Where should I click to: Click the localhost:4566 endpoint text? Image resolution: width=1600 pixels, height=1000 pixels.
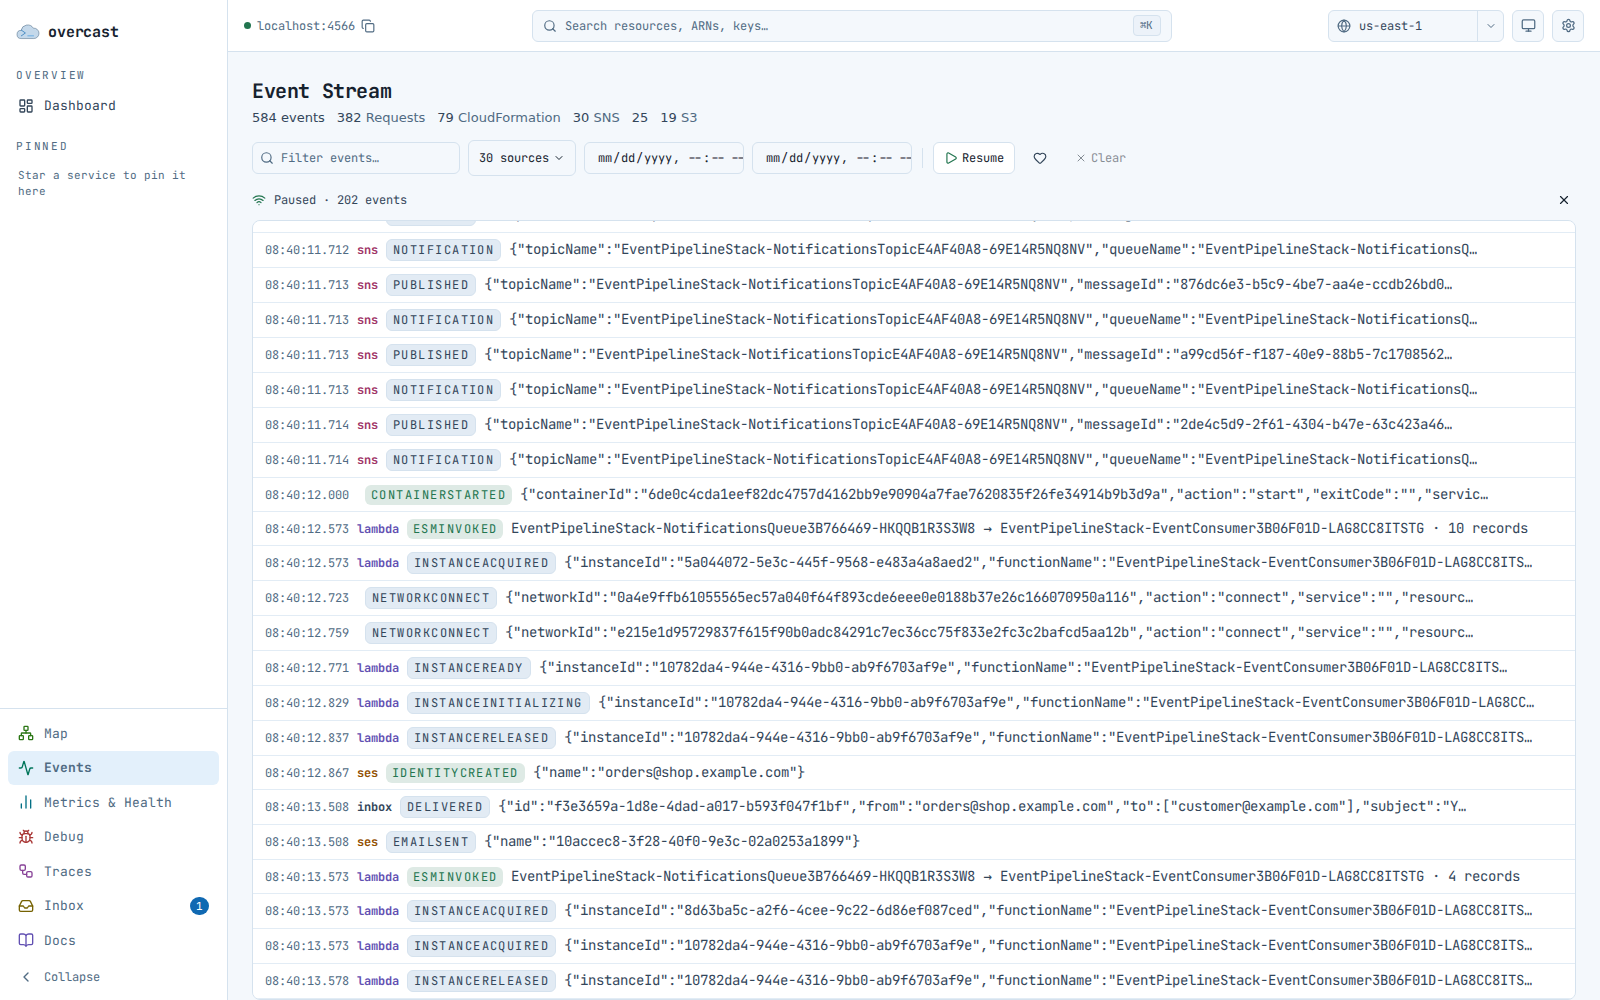(306, 26)
